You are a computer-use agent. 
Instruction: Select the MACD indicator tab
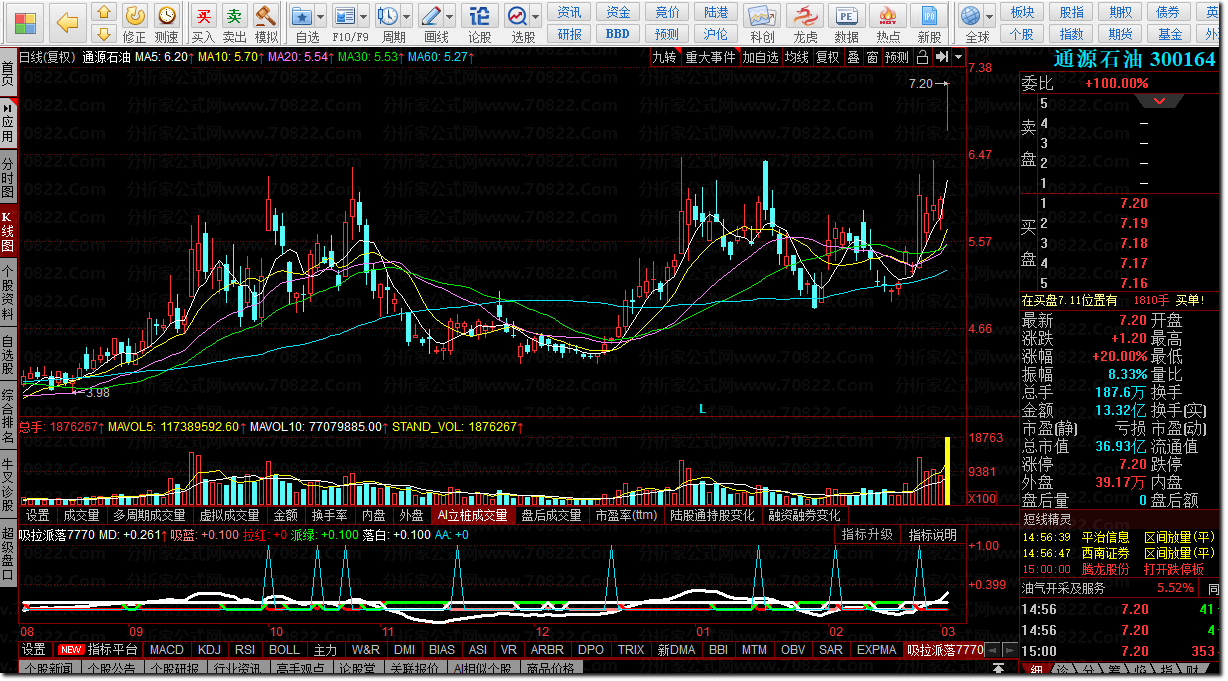coord(167,649)
